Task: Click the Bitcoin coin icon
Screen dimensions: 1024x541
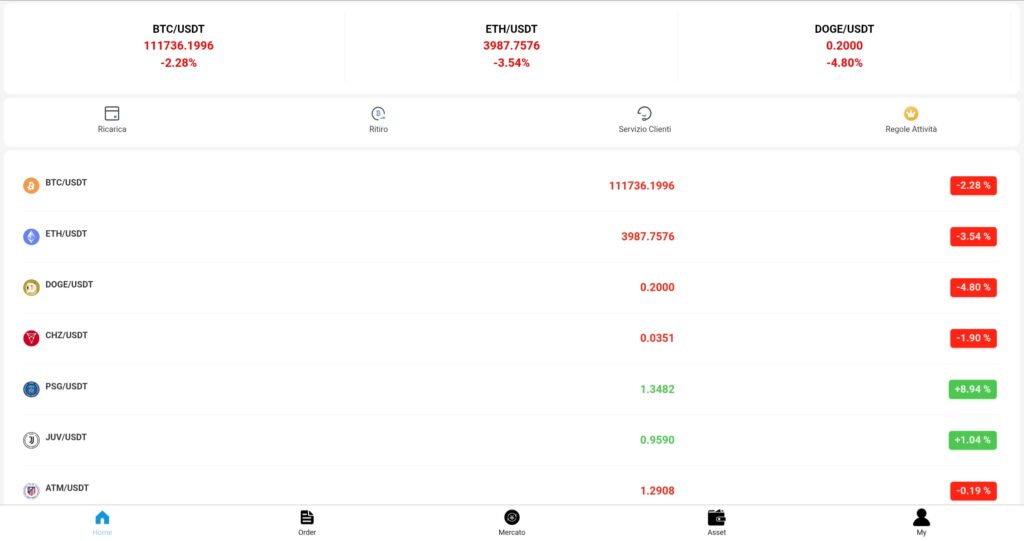Action: (31, 186)
